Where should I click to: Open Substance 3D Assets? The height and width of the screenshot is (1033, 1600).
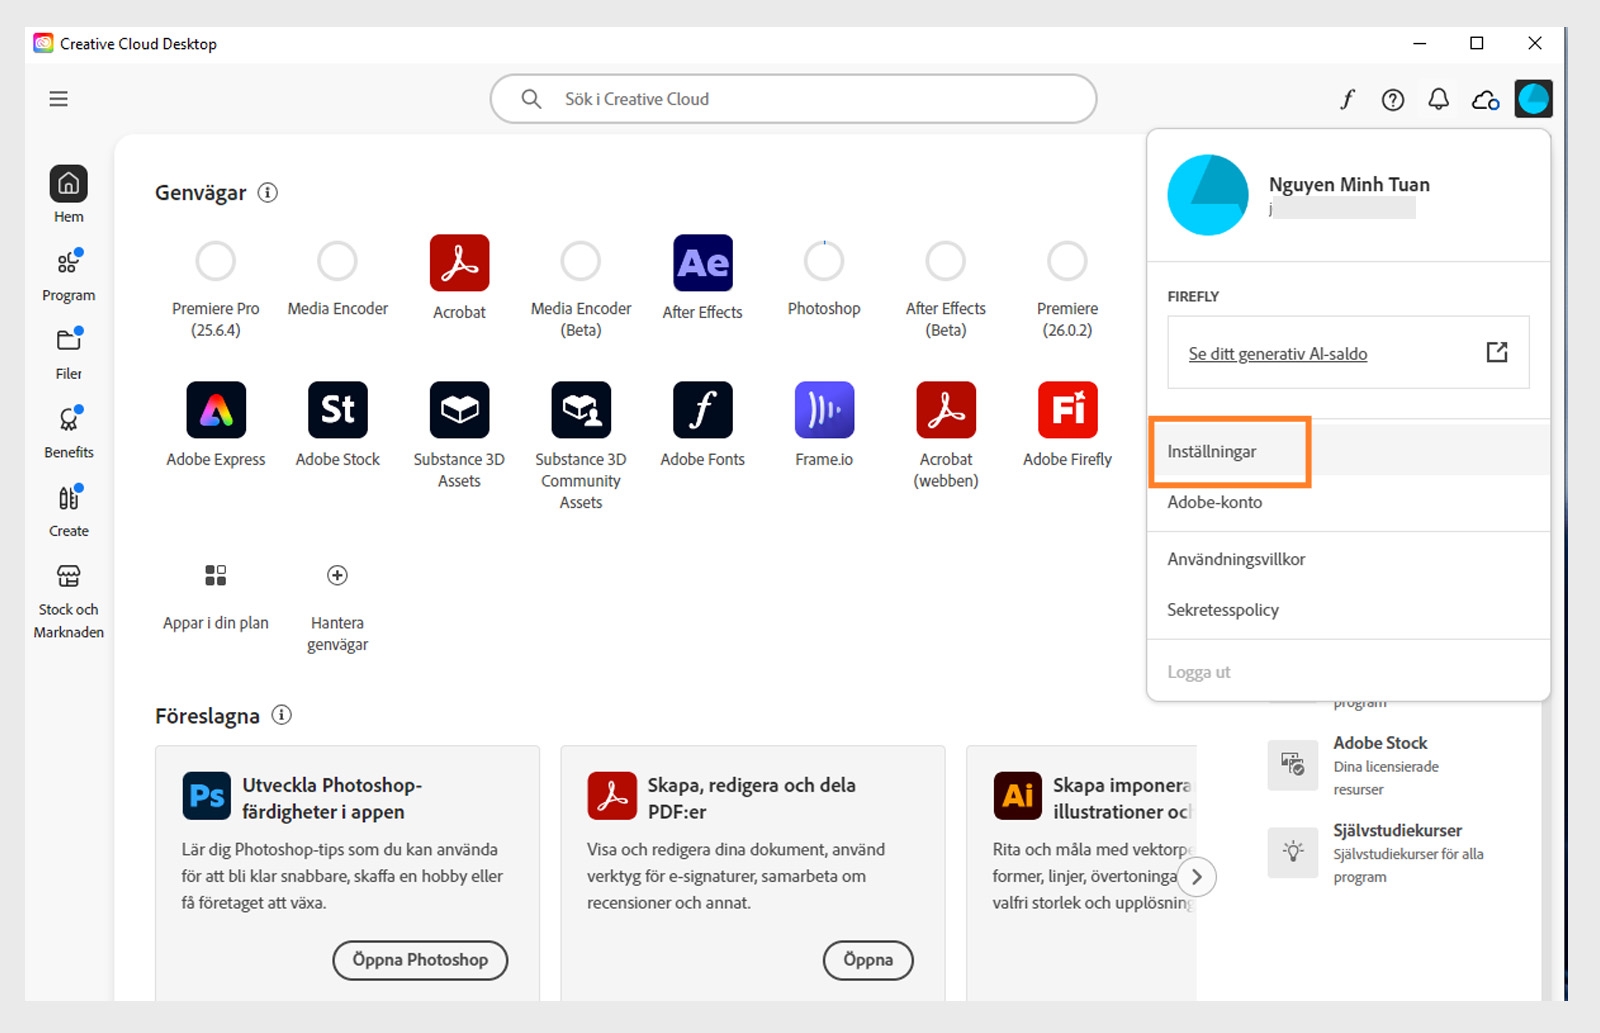coord(459,410)
